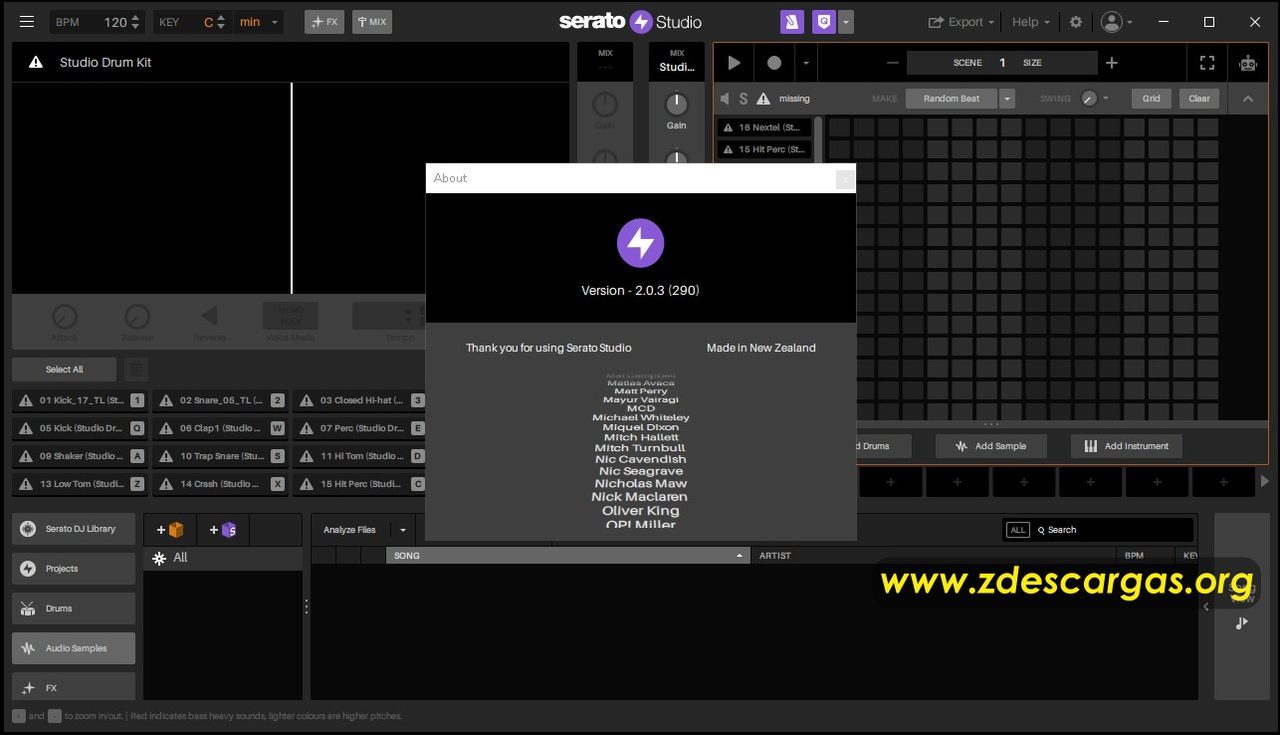The image size is (1280, 735).
Task: Click the Random Beat button
Action: click(951, 98)
